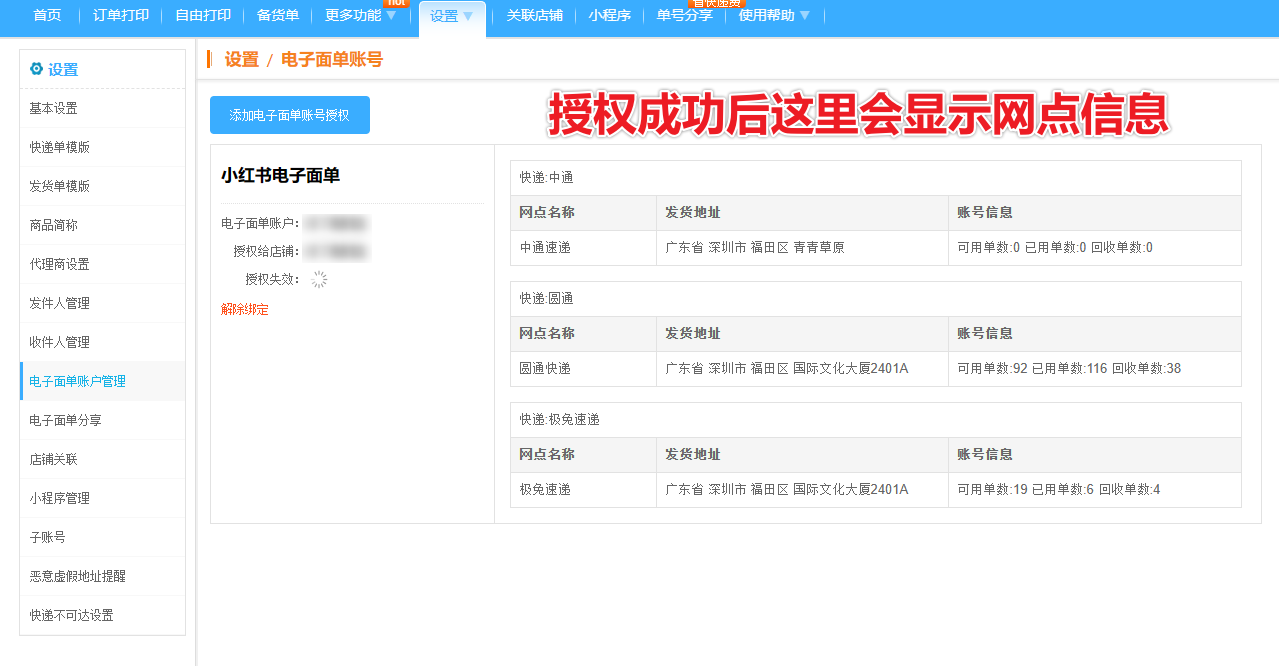Go to 发件人管理 in the sidebar
This screenshot has height=666, width=1279.
coord(102,303)
